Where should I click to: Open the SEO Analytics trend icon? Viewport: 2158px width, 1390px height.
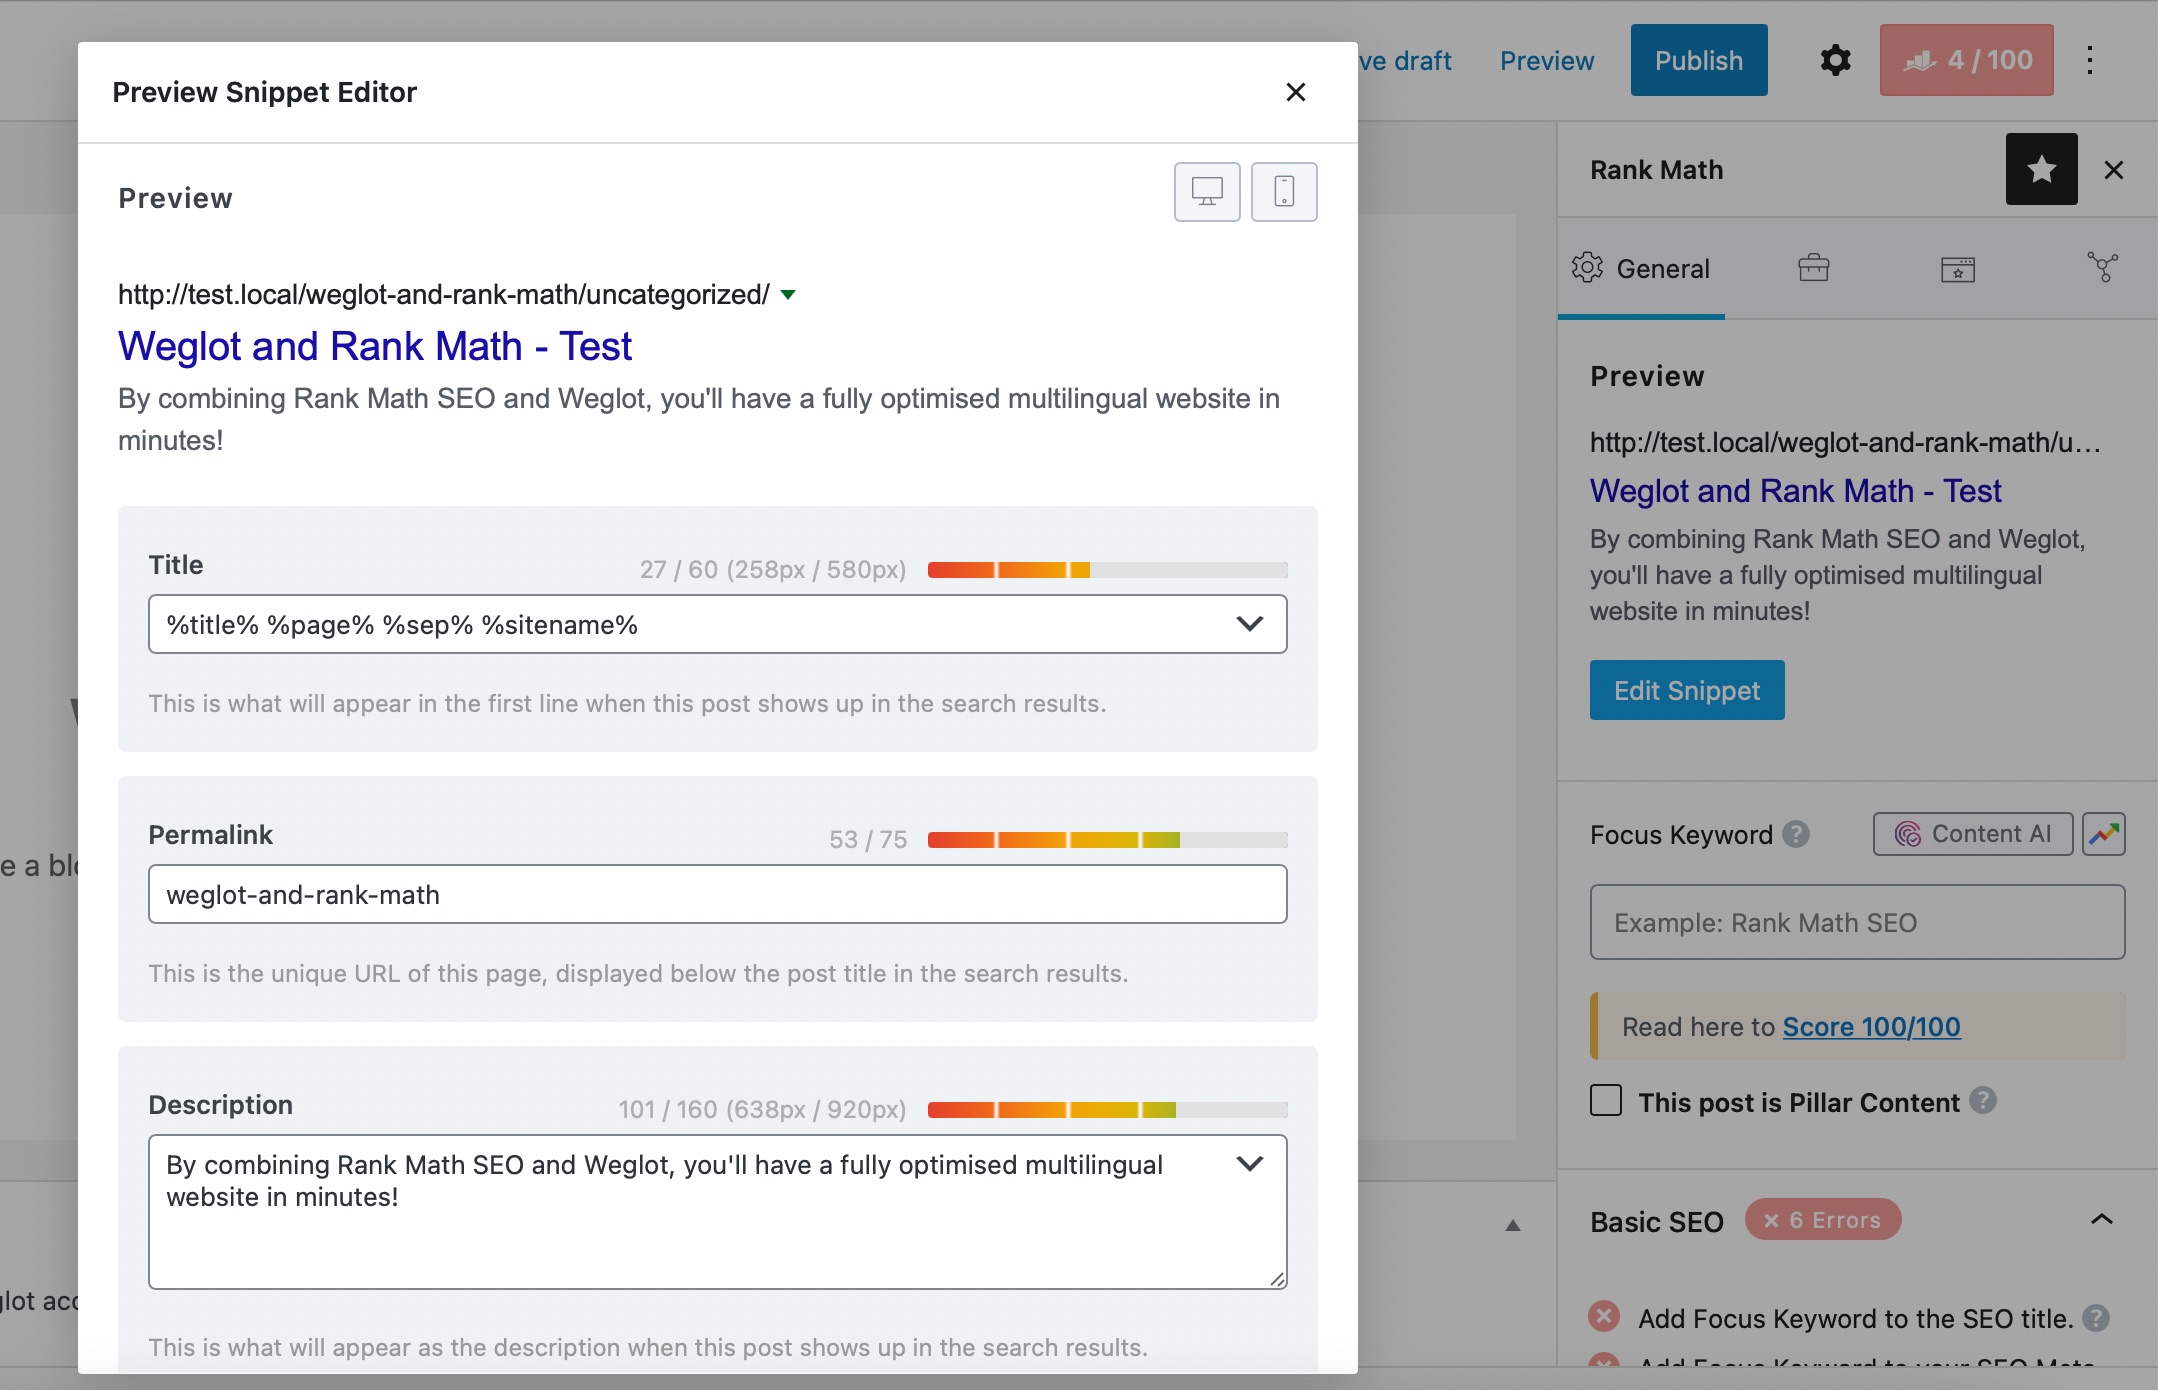[2102, 833]
